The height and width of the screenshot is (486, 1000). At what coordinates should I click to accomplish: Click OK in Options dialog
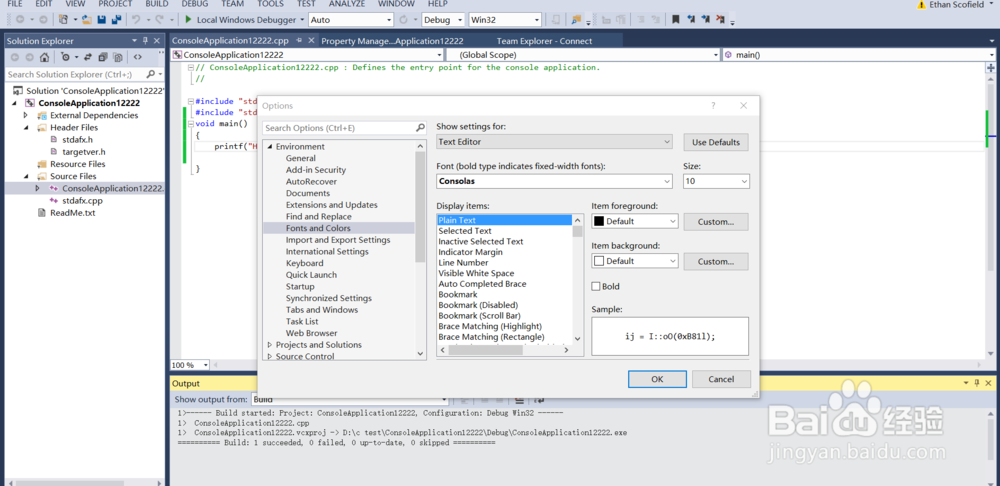click(658, 379)
